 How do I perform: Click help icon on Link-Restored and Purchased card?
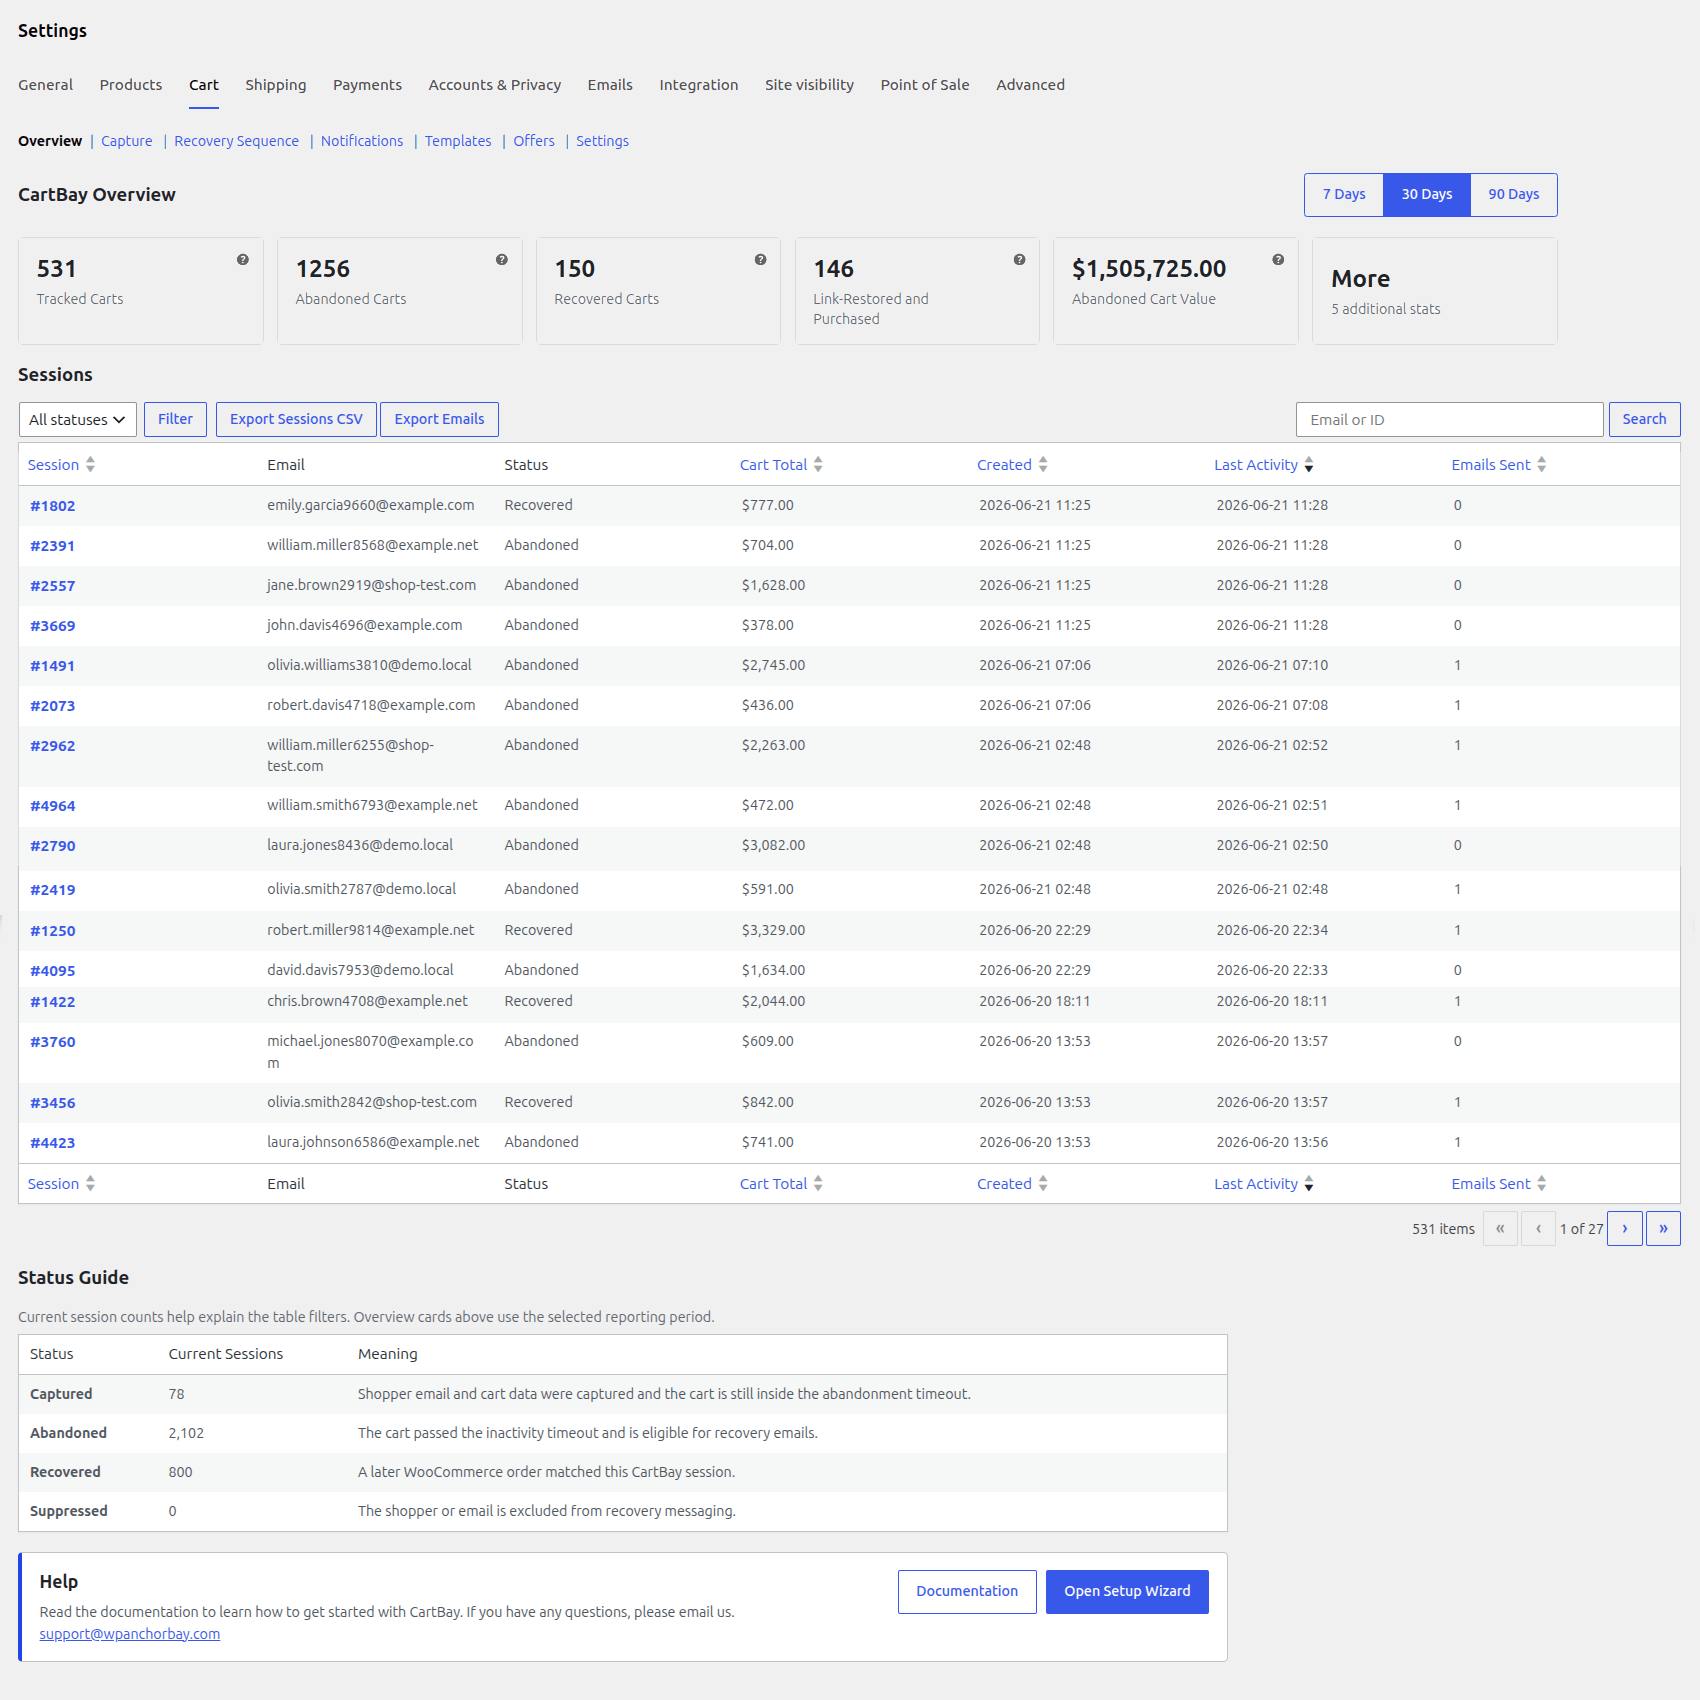click(1020, 259)
